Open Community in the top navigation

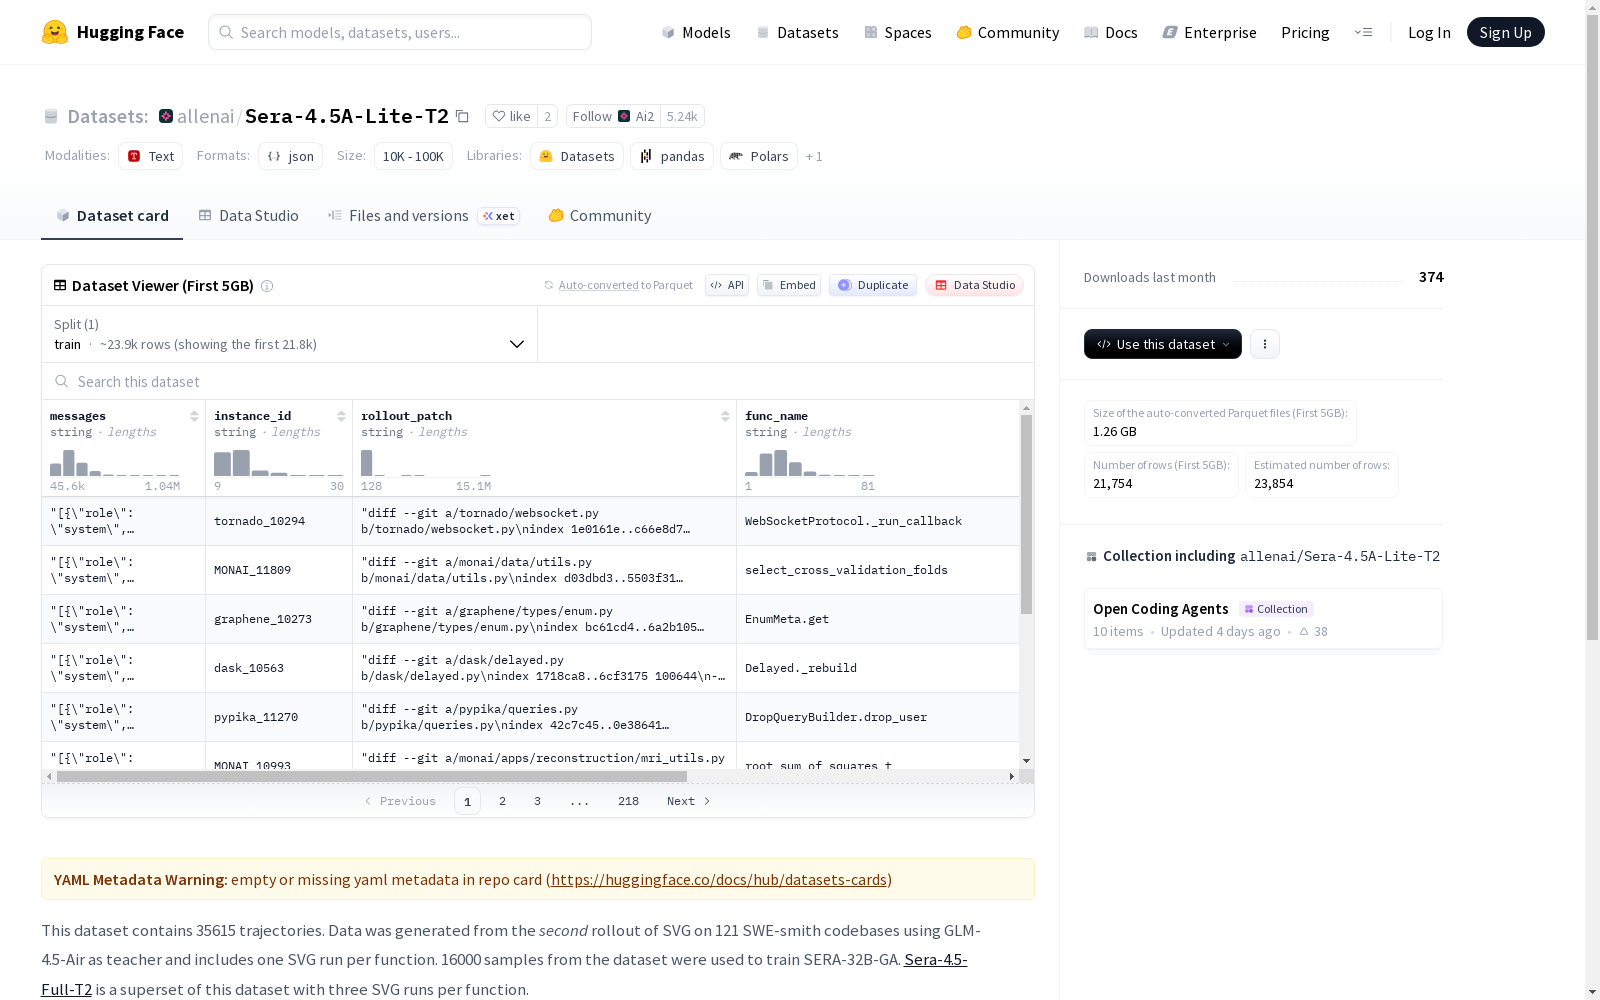pos(1008,32)
